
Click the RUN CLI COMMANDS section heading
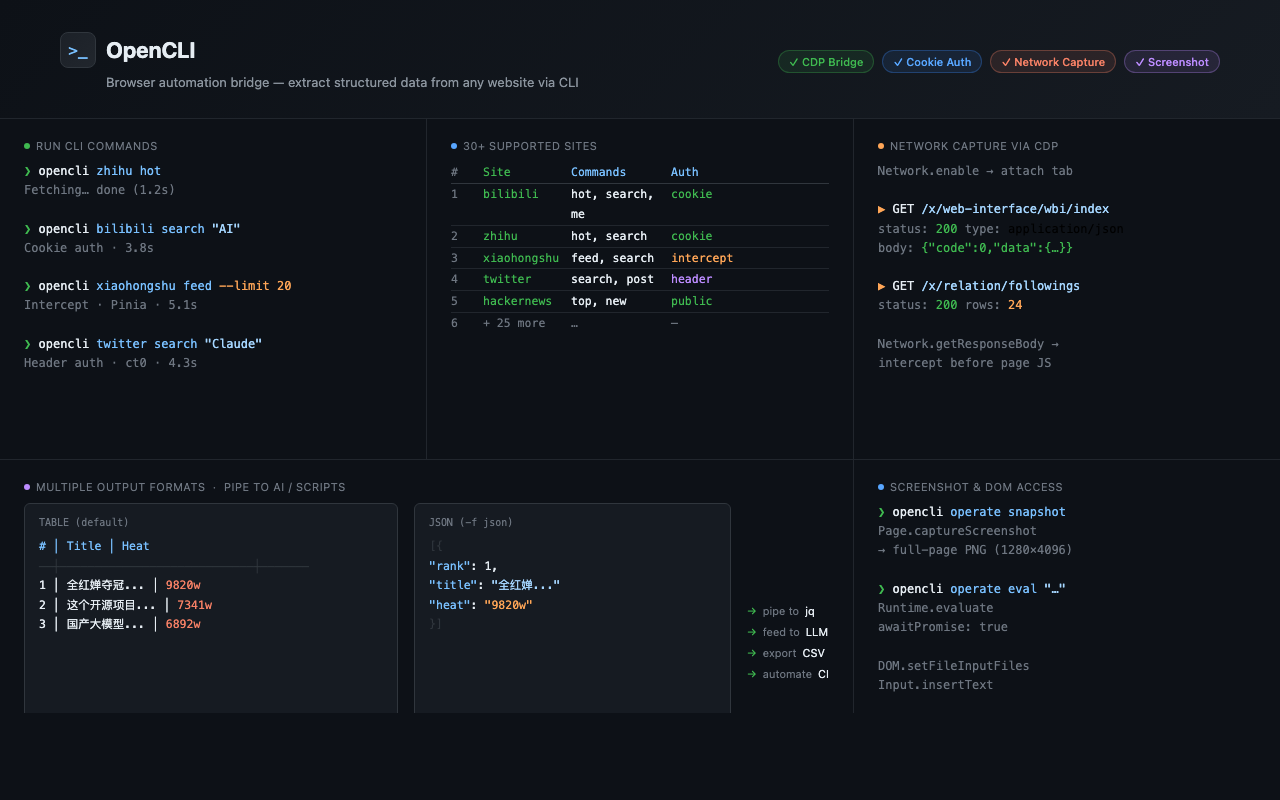pos(97,146)
